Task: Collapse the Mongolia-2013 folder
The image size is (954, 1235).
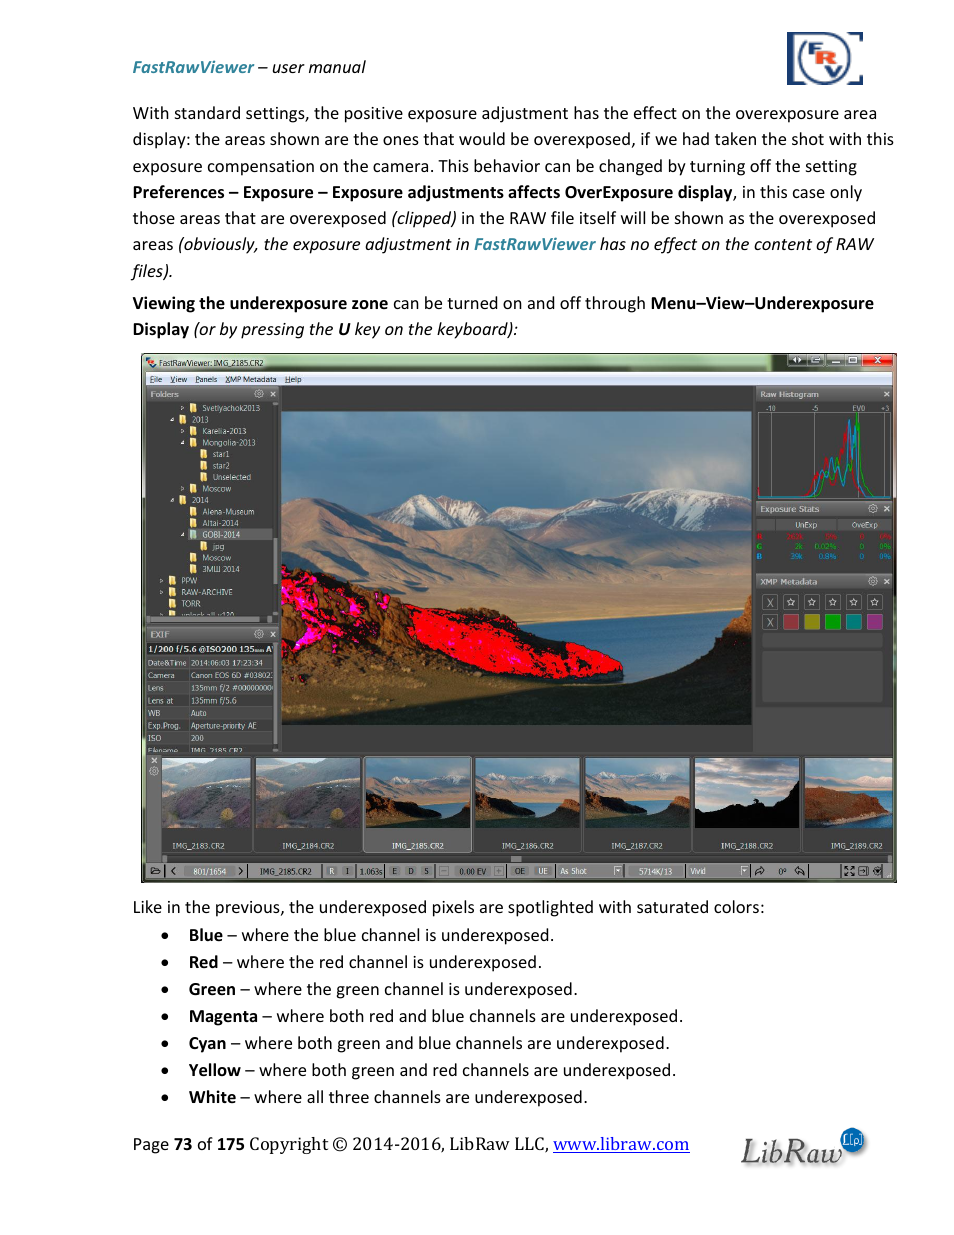Action: click(182, 442)
